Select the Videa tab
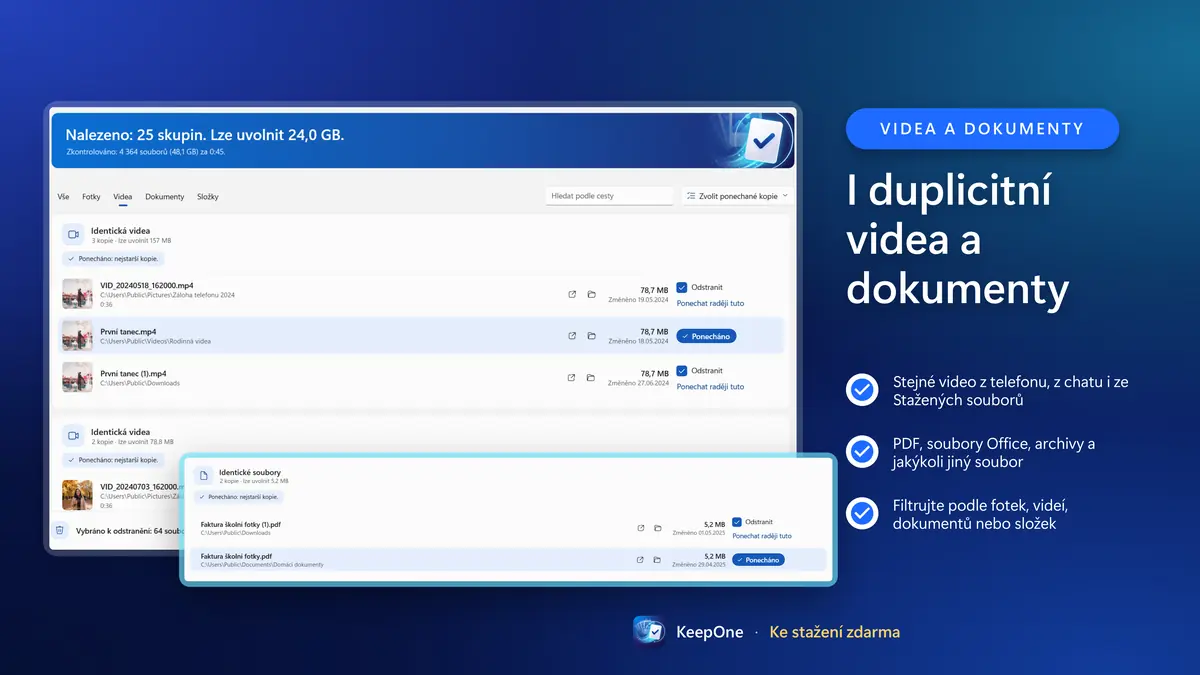1200x675 pixels. (123, 197)
